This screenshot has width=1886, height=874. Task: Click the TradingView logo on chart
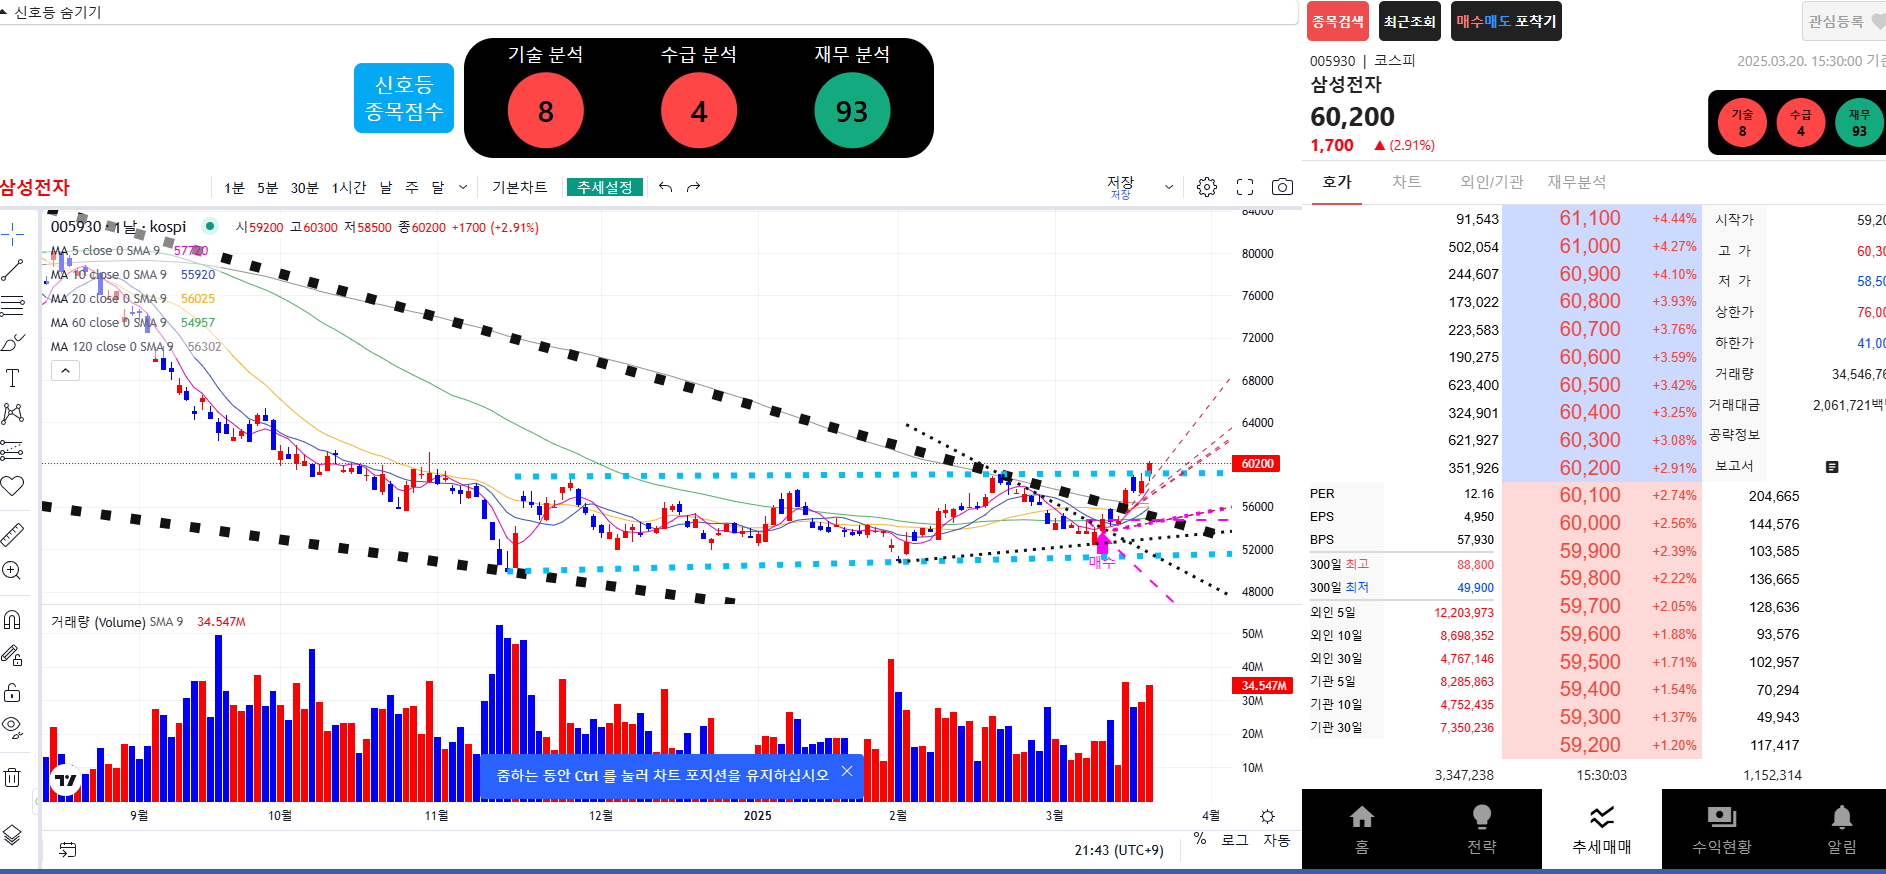(66, 780)
